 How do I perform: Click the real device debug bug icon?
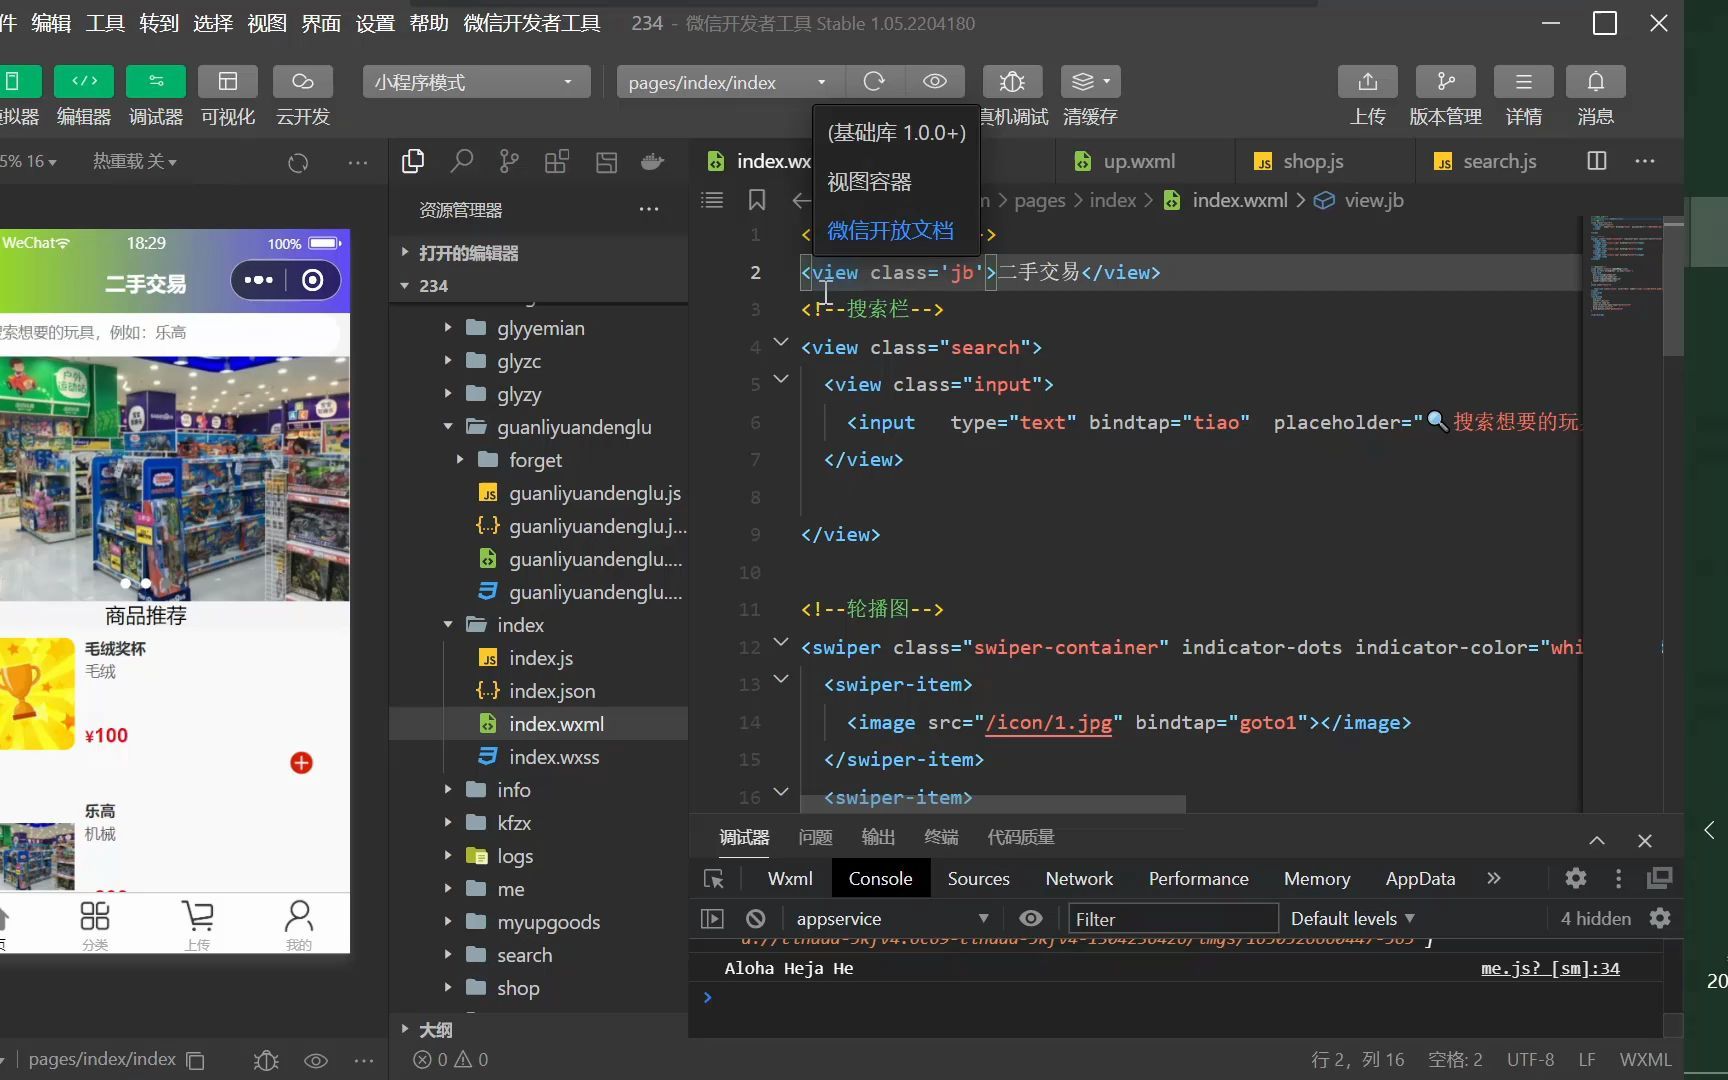click(1012, 82)
